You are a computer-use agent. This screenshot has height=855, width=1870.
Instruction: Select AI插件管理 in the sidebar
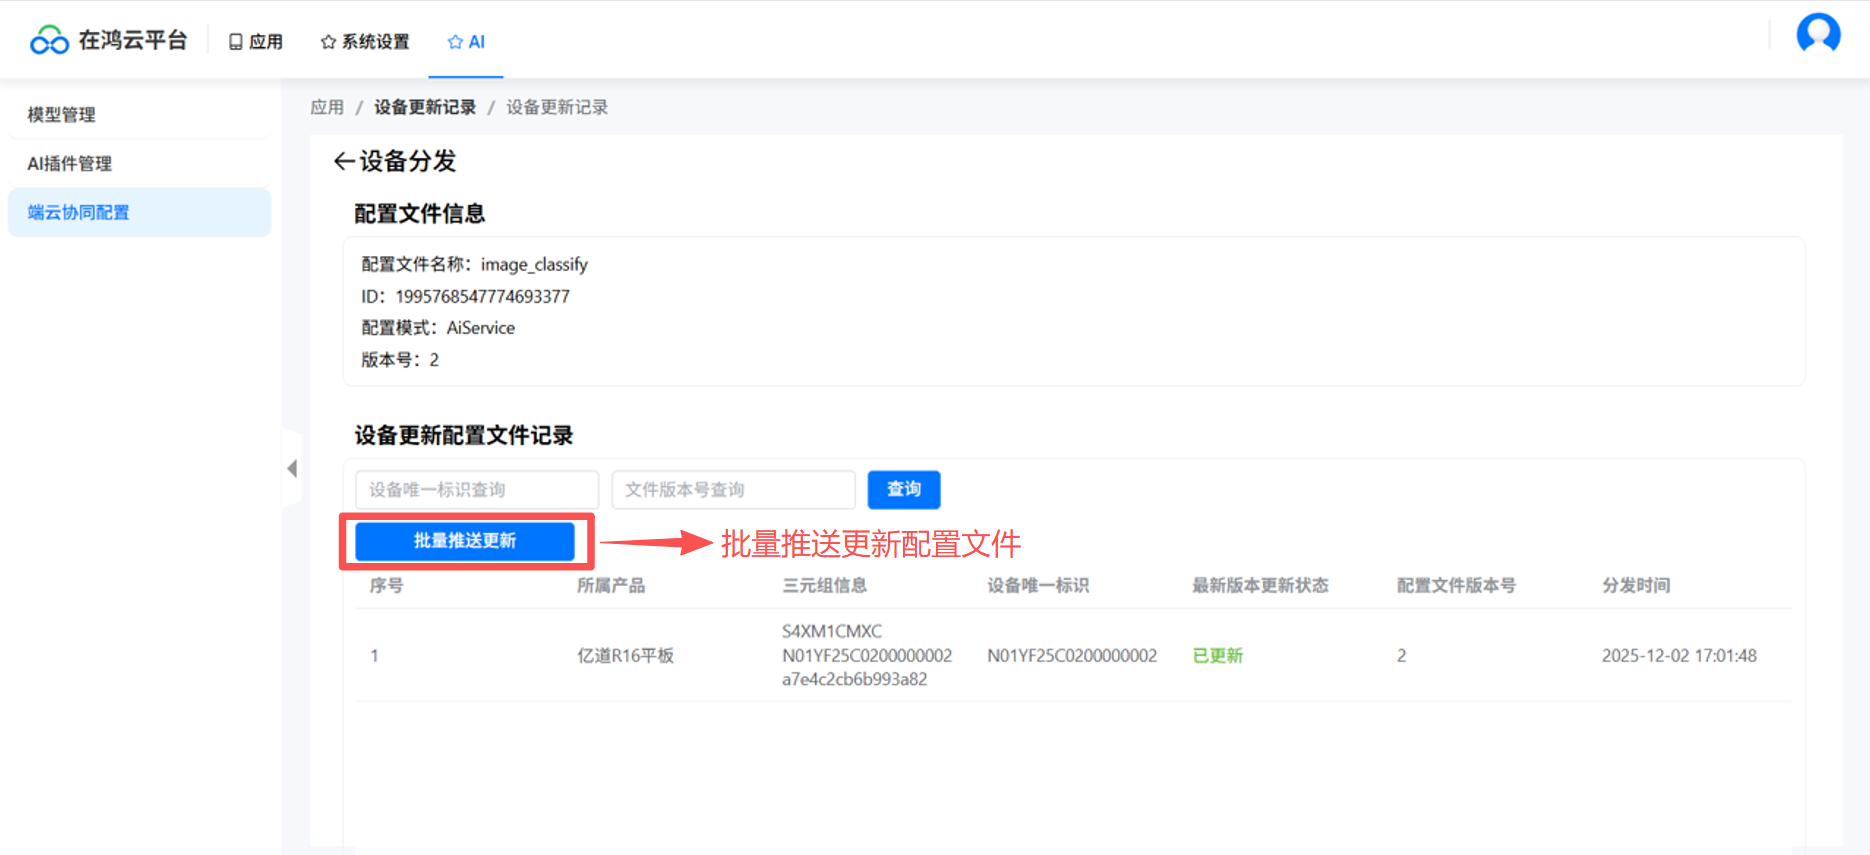click(70, 164)
